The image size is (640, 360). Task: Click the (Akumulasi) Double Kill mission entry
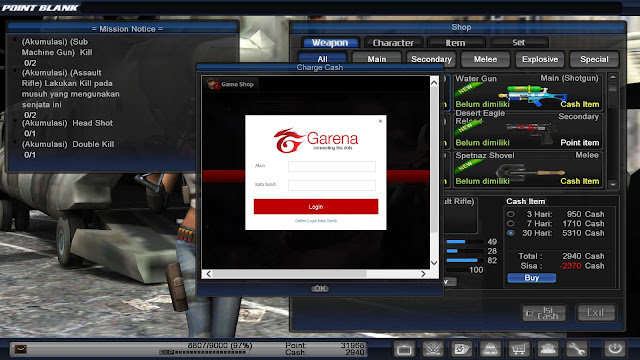click(x=68, y=149)
